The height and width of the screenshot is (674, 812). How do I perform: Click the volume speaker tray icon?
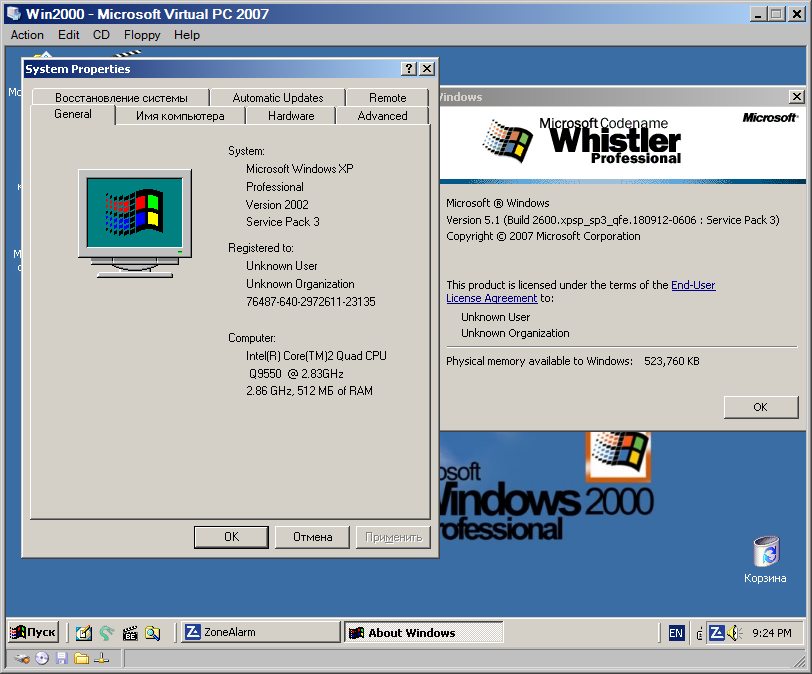pos(734,633)
